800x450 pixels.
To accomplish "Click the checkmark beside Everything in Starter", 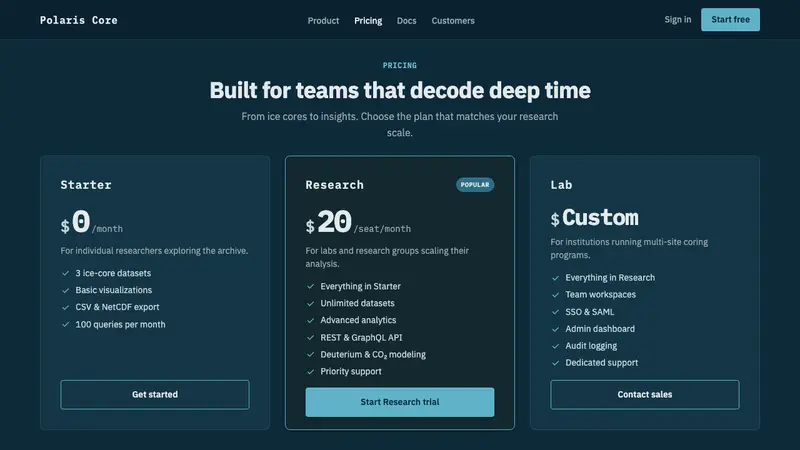I will click(x=310, y=286).
